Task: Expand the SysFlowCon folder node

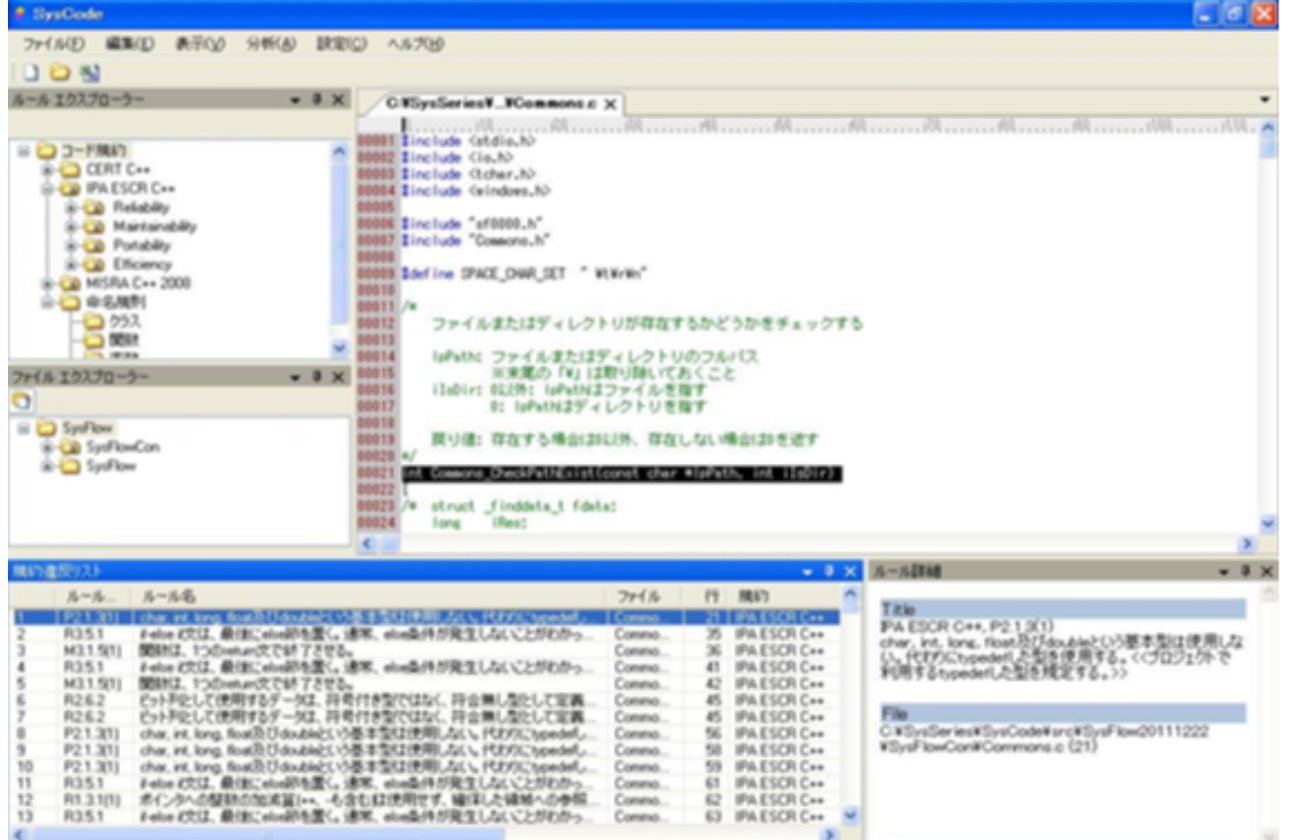Action: [47, 447]
